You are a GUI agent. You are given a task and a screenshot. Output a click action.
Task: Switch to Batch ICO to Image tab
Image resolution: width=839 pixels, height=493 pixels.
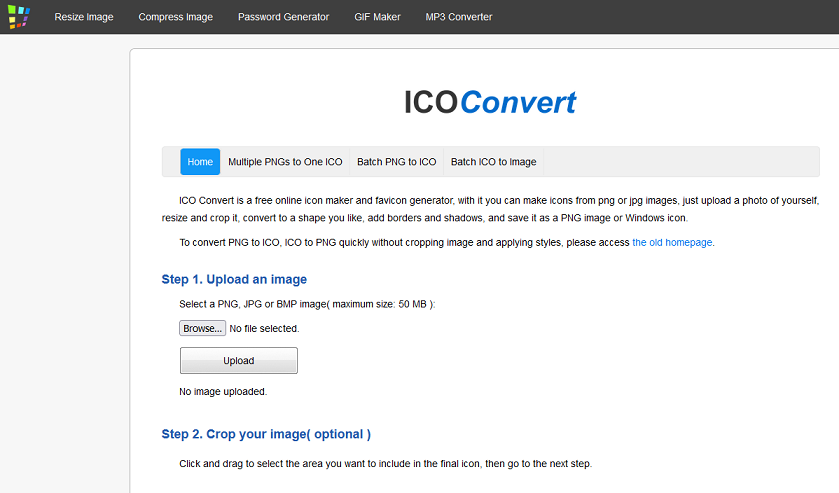493,162
